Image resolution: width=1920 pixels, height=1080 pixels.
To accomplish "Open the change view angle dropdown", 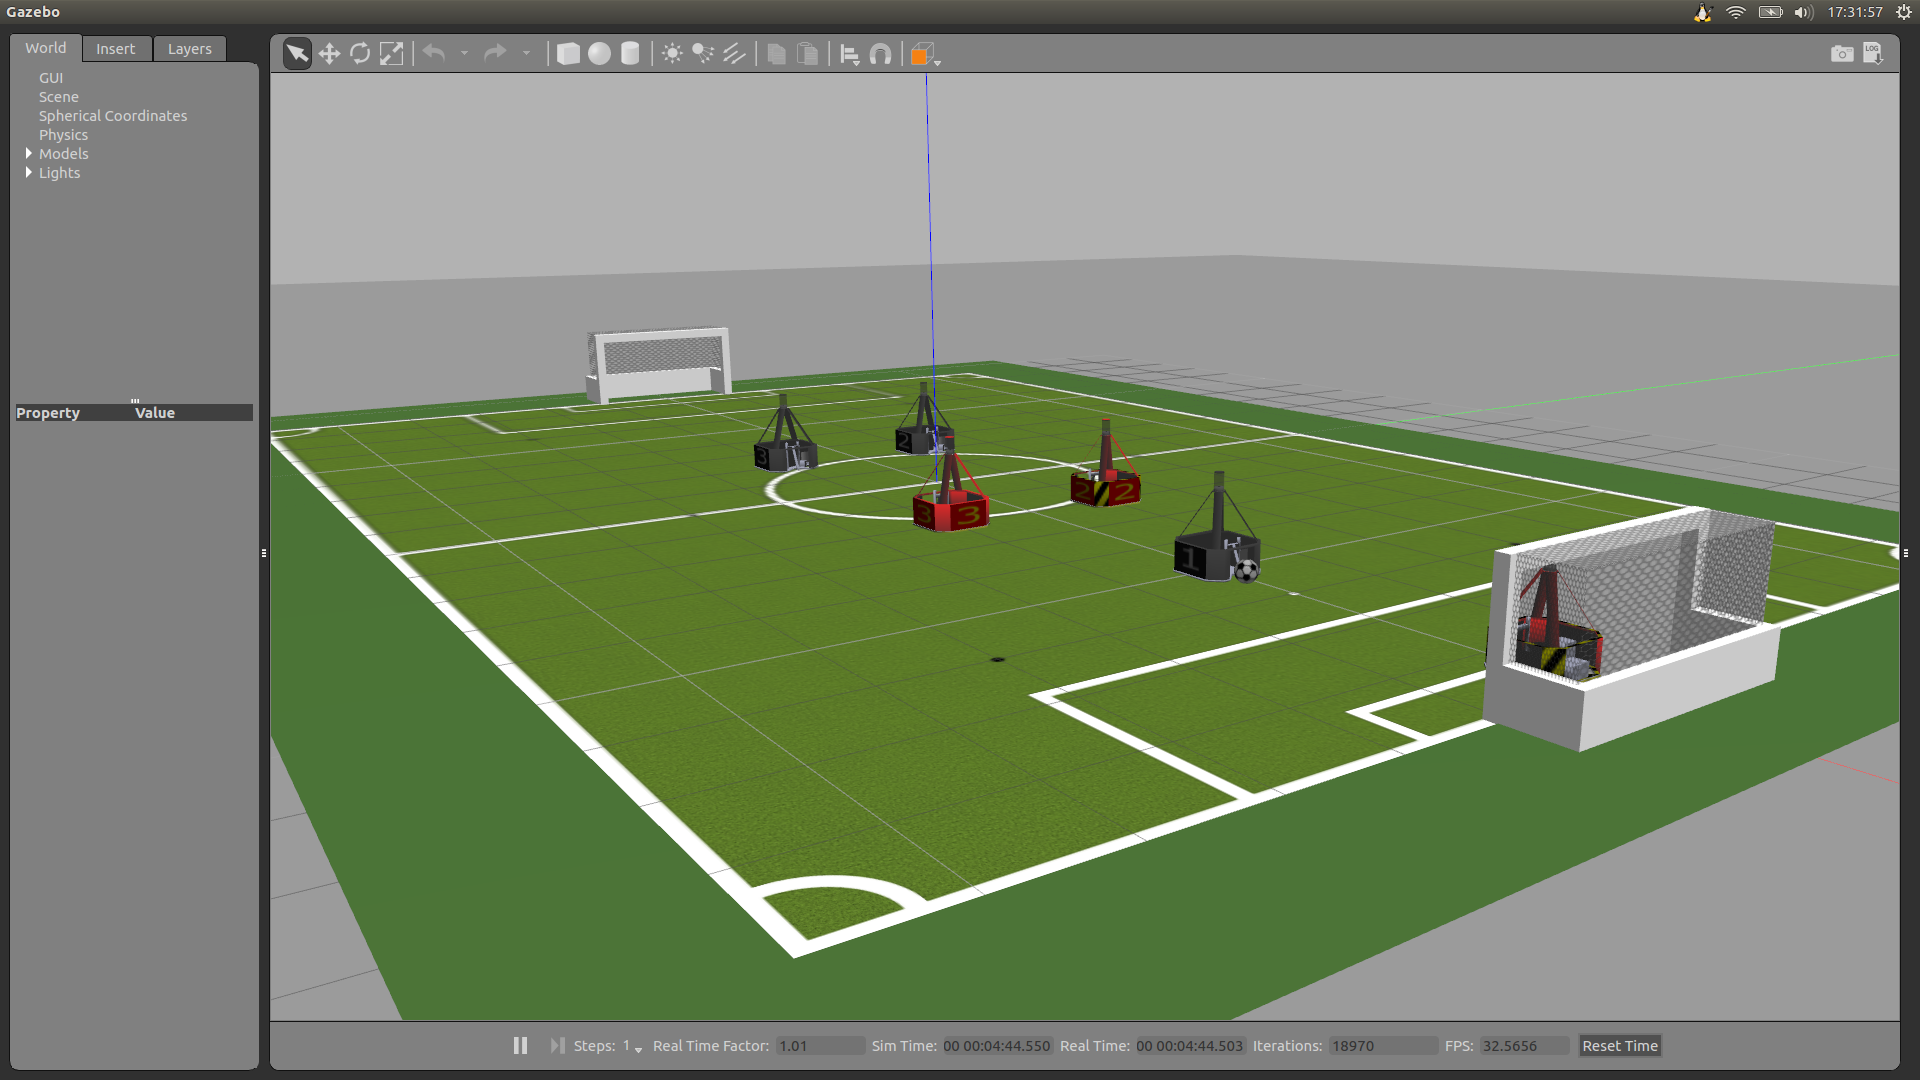I will point(925,55).
